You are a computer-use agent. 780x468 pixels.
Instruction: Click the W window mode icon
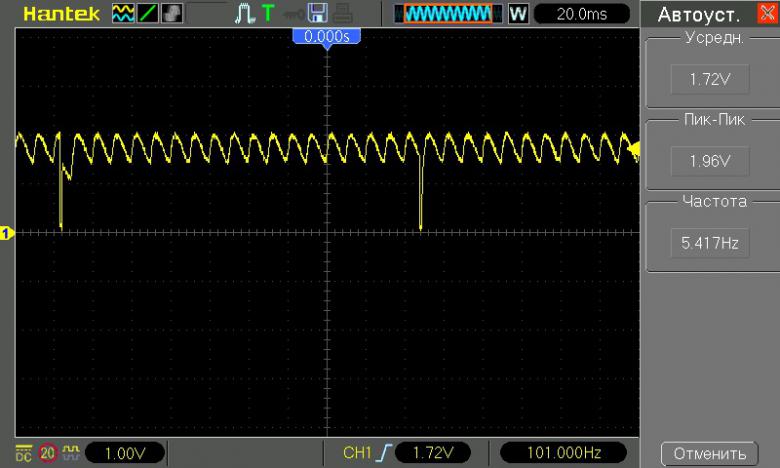coord(518,13)
